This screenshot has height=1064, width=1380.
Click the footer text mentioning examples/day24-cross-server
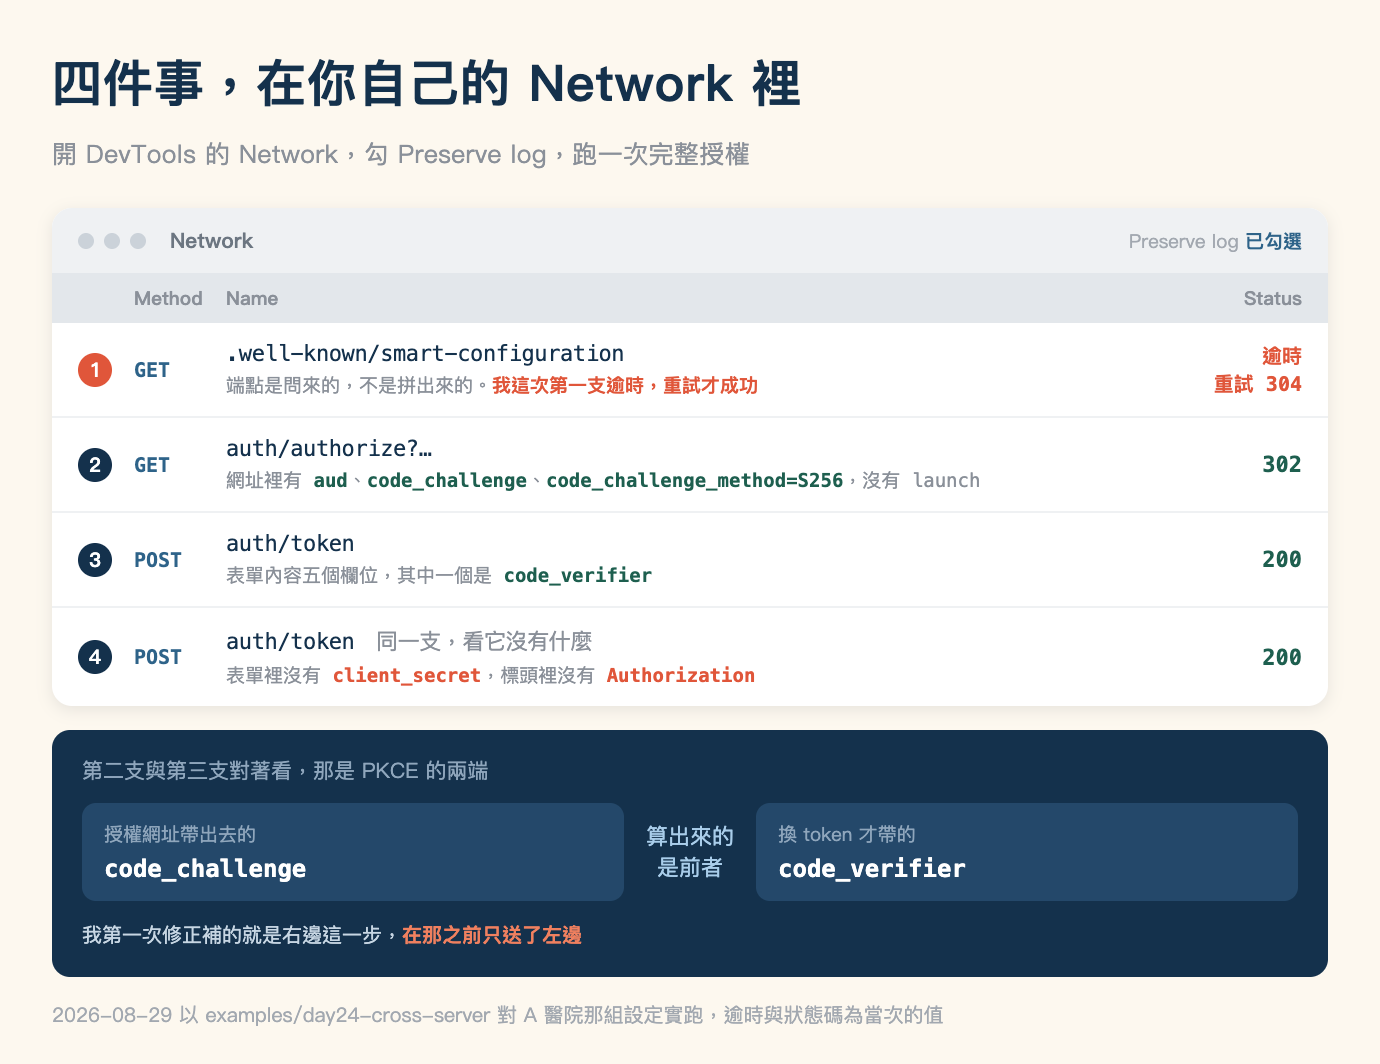click(x=498, y=1015)
